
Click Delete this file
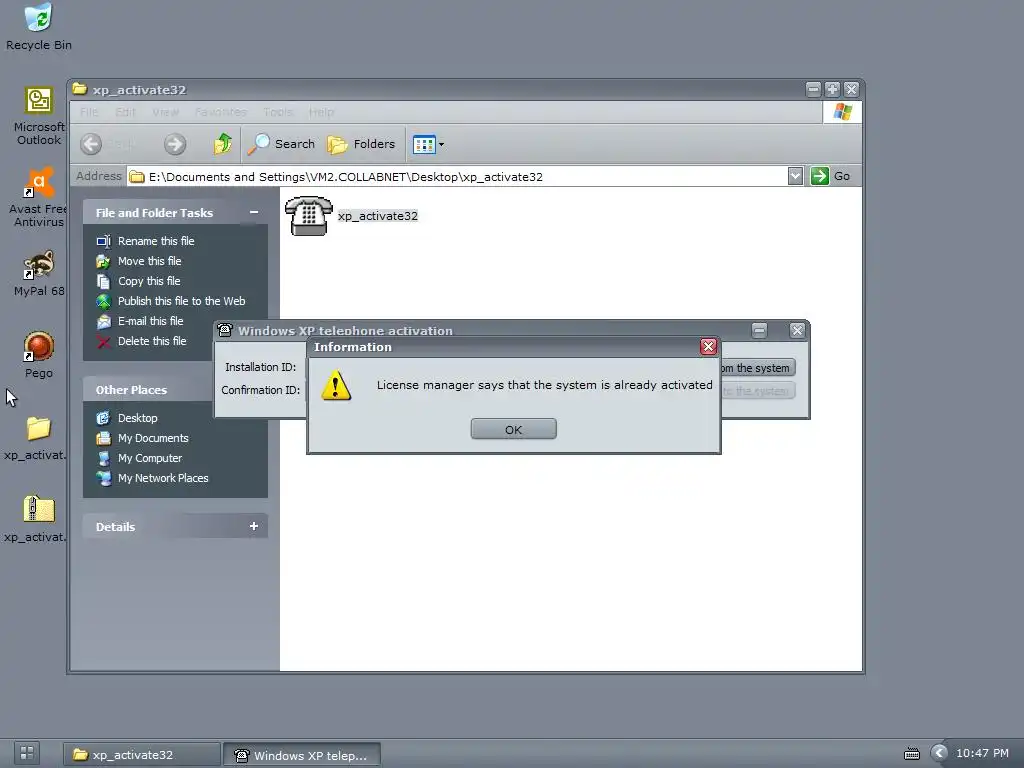(x=152, y=341)
